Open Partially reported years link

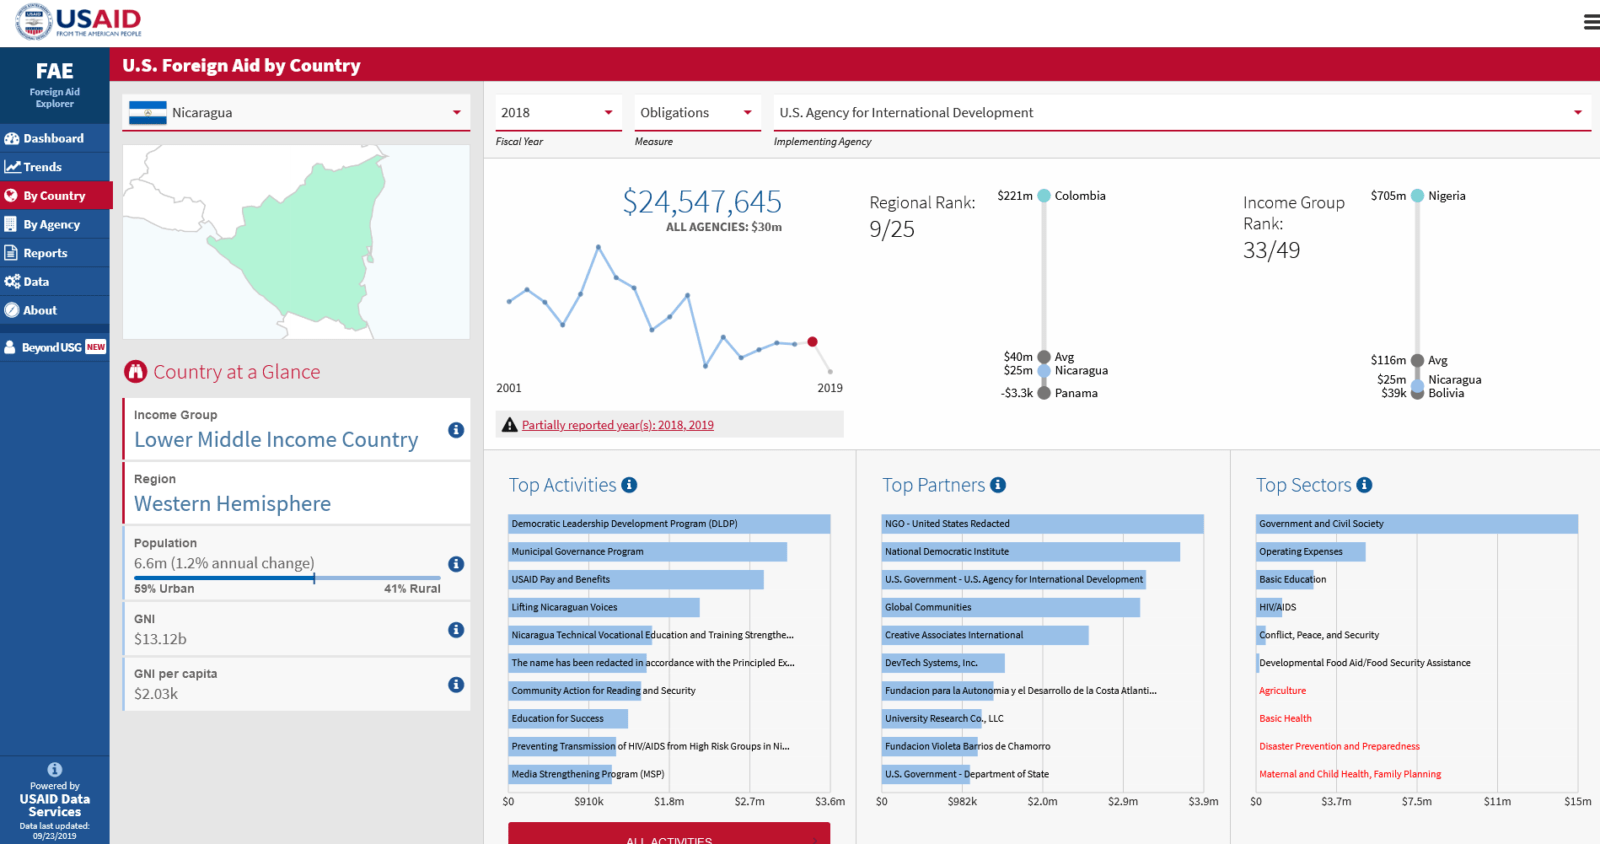click(x=617, y=425)
